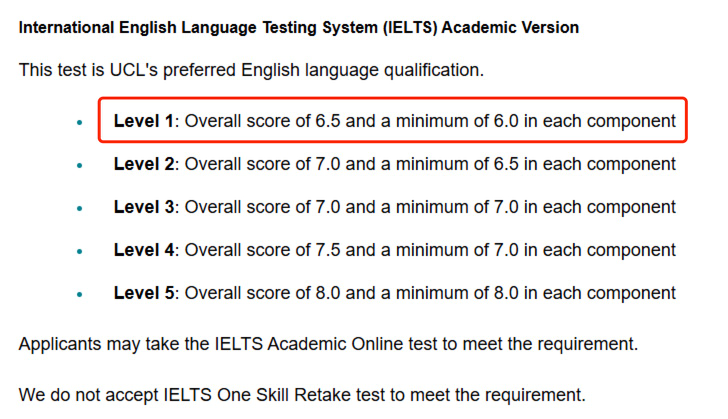Viewport: 728px width, 419px height.
Task: Click the bold Level 1 label
Action: click(x=144, y=121)
